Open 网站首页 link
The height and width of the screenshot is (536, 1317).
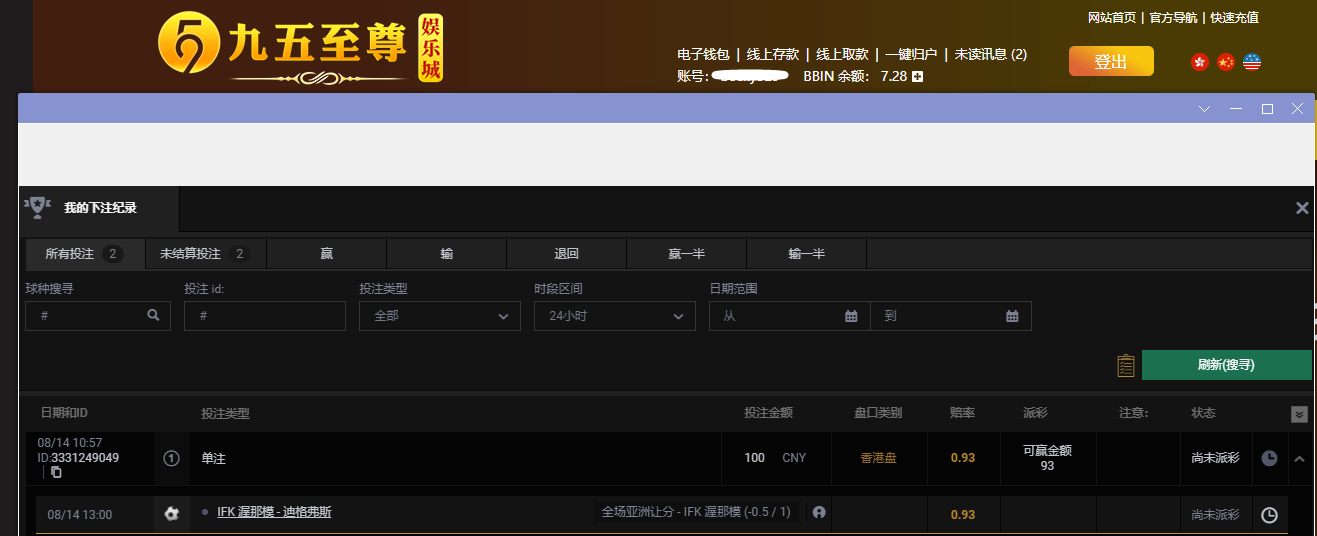[x=1112, y=18]
